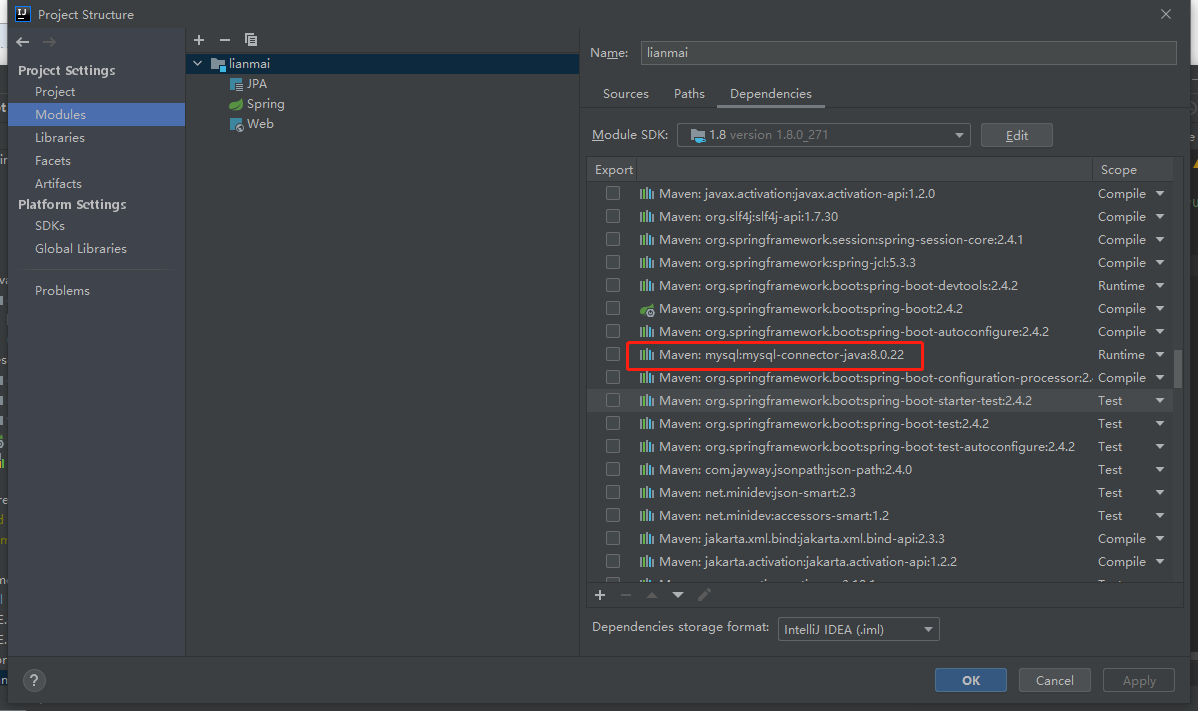The width and height of the screenshot is (1198, 711).
Task: Check Export for spring-boot-devtools
Action: coord(613,285)
